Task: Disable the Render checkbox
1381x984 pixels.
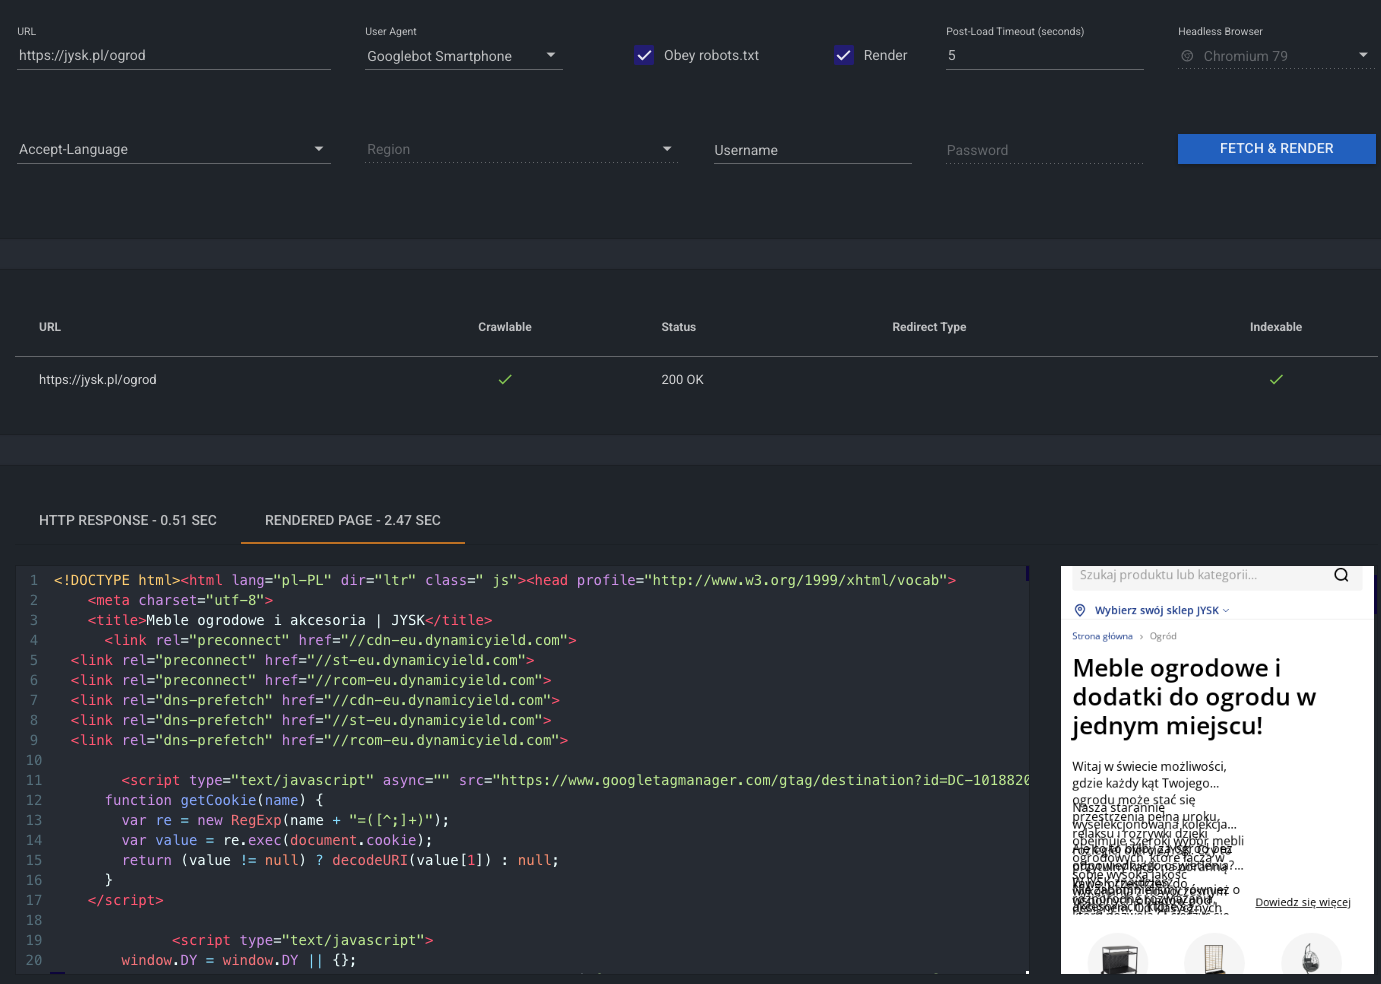Action: tap(843, 55)
